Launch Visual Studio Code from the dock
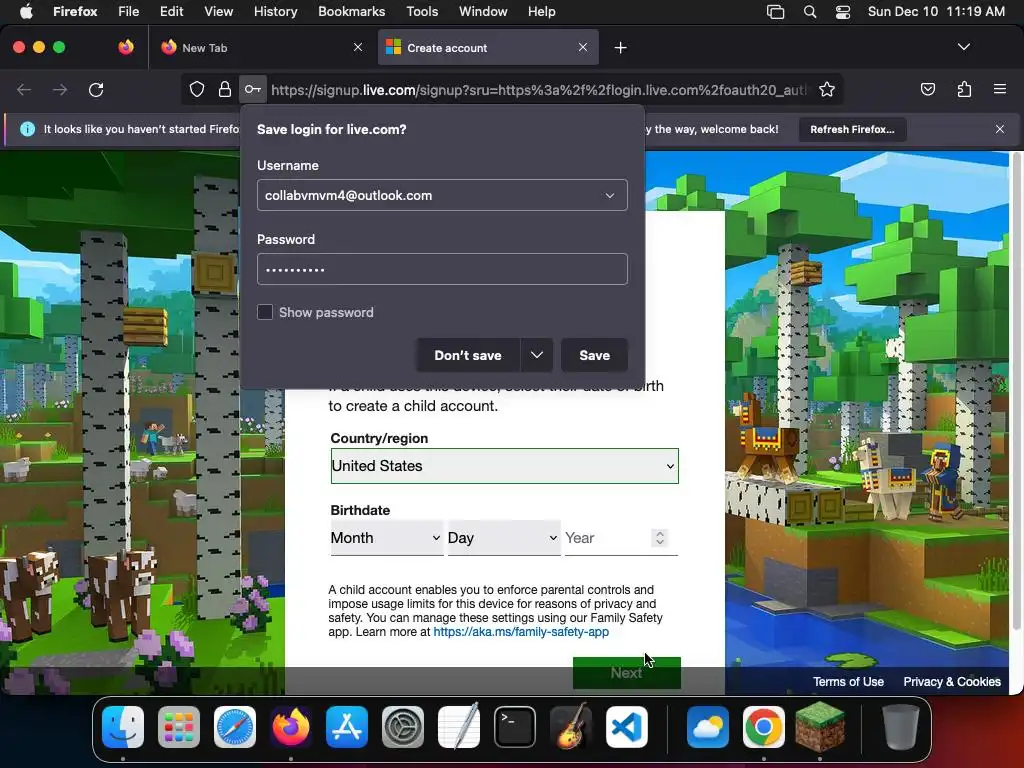1024x768 pixels. tap(627, 727)
